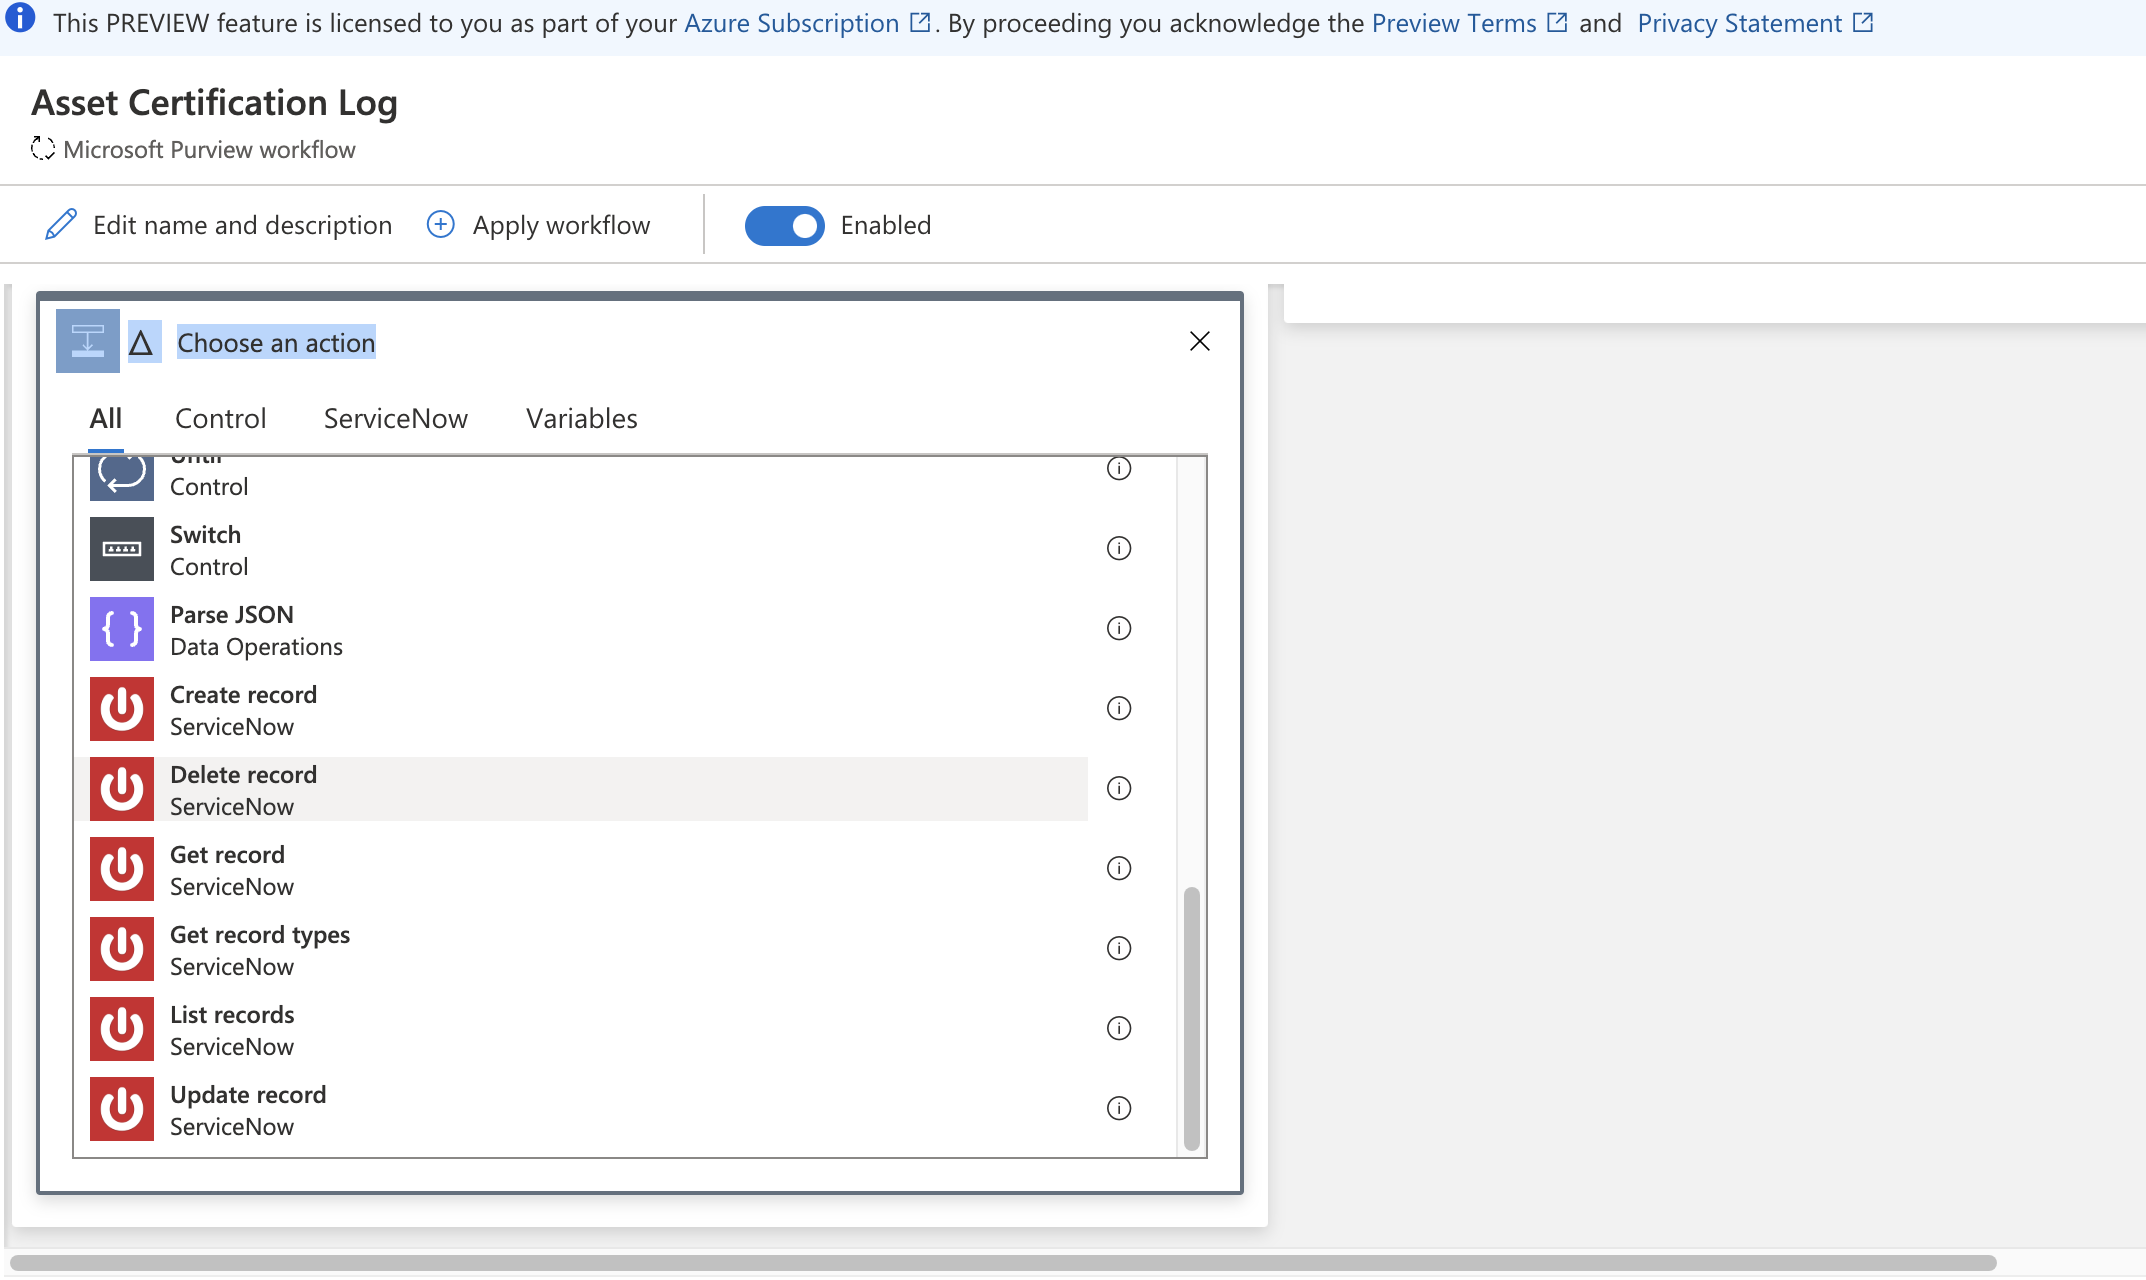The width and height of the screenshot is (2146, 1280).
Task: Click the ServiceNow List records icon
Action: tap(120, 1029)
